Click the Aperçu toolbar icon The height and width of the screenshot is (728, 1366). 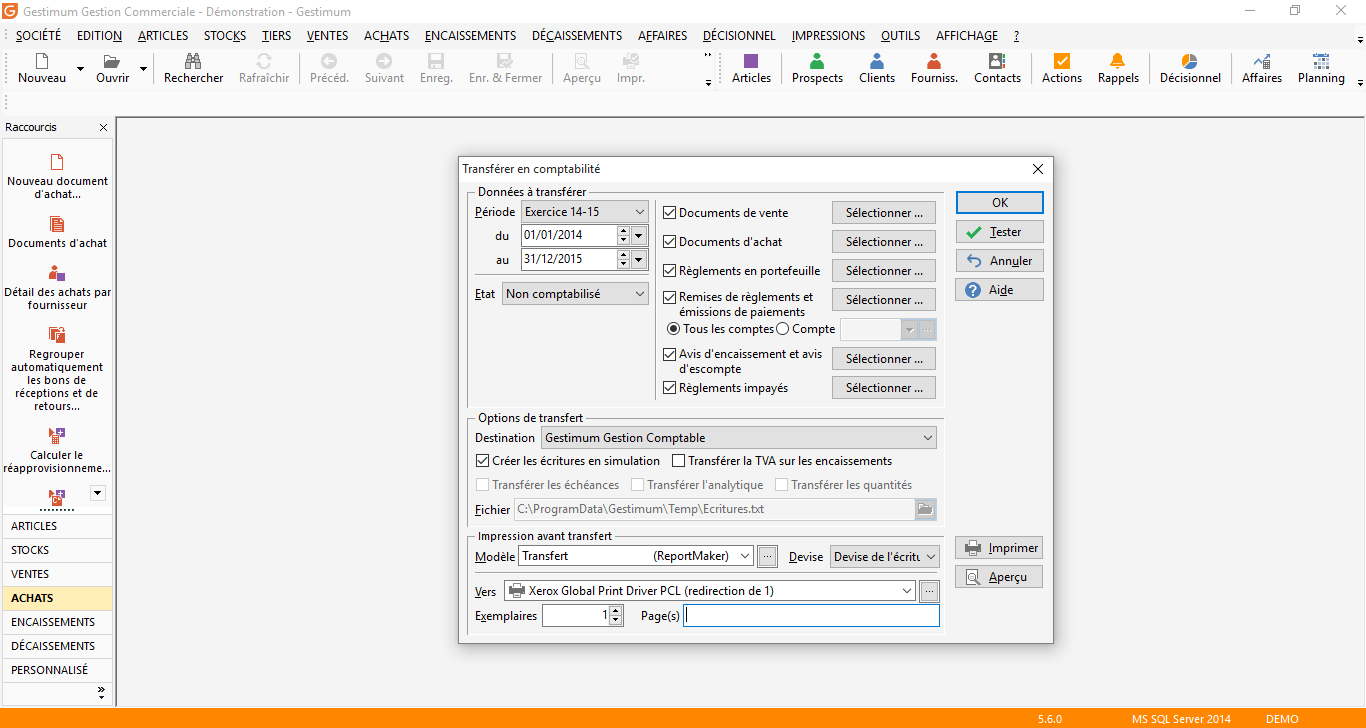[582, 68]
